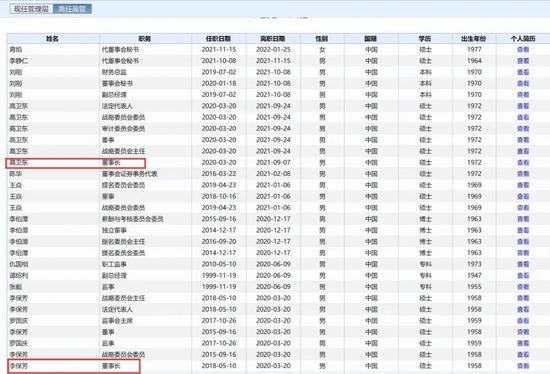Select the 陈华 name cell
Screen dimensions: 550x374
point(16,174)
